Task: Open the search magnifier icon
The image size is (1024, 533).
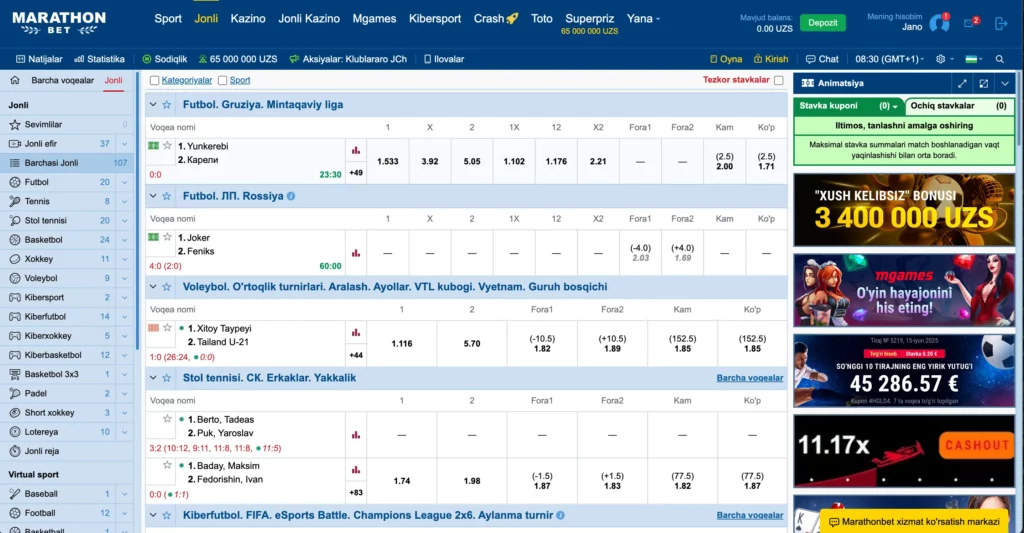Action: pyautogui.click(x=998, y=59)
